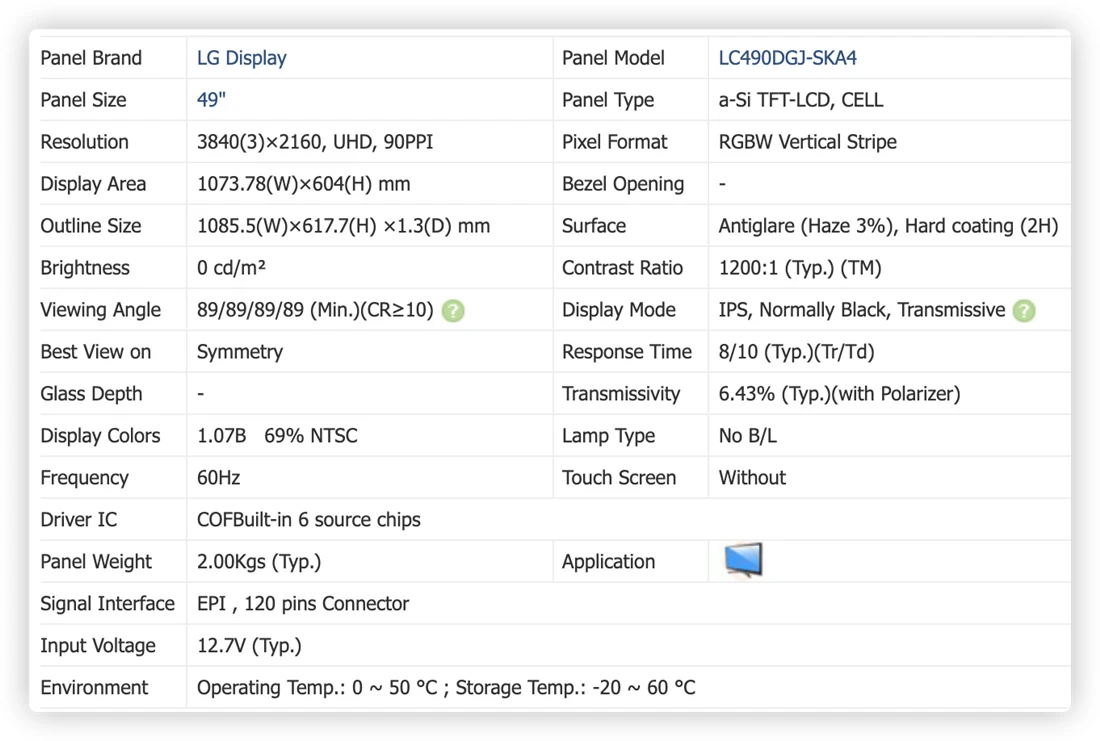Viewport: 1100px width, 741px height.
Task: Select the "60Hz" frequency value
Action: [x=218, y=478]
